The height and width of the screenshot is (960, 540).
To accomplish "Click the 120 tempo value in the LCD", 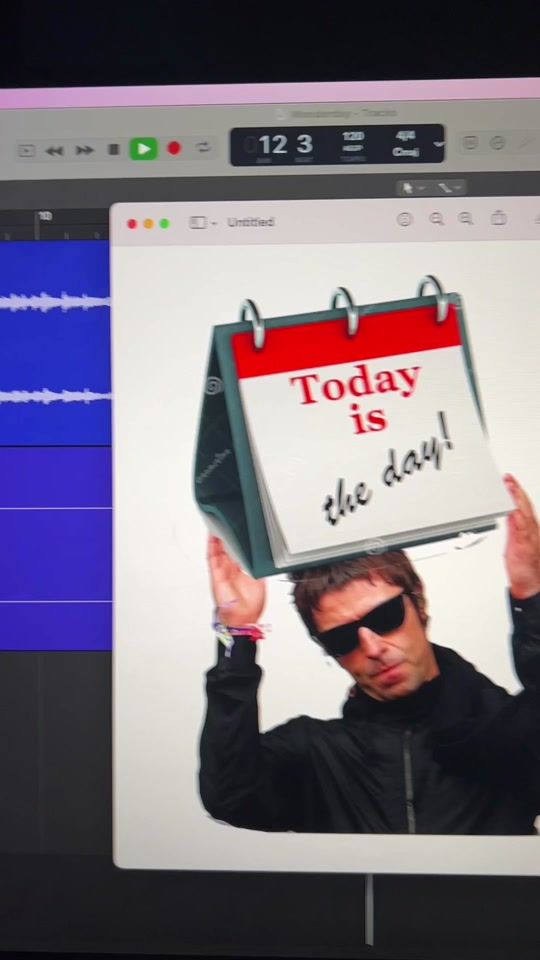I will coord(353,136).
